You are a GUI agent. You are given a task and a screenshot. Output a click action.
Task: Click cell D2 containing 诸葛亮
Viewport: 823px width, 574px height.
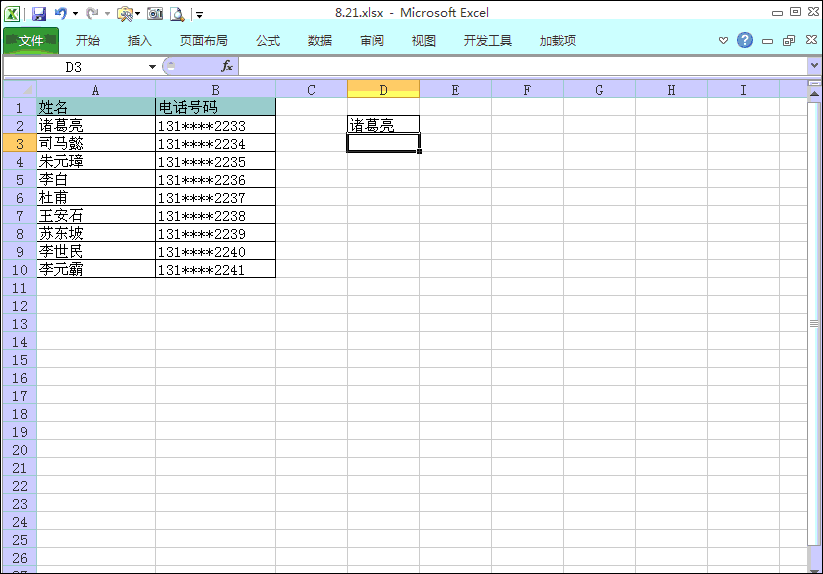click(x=383, y=125)
